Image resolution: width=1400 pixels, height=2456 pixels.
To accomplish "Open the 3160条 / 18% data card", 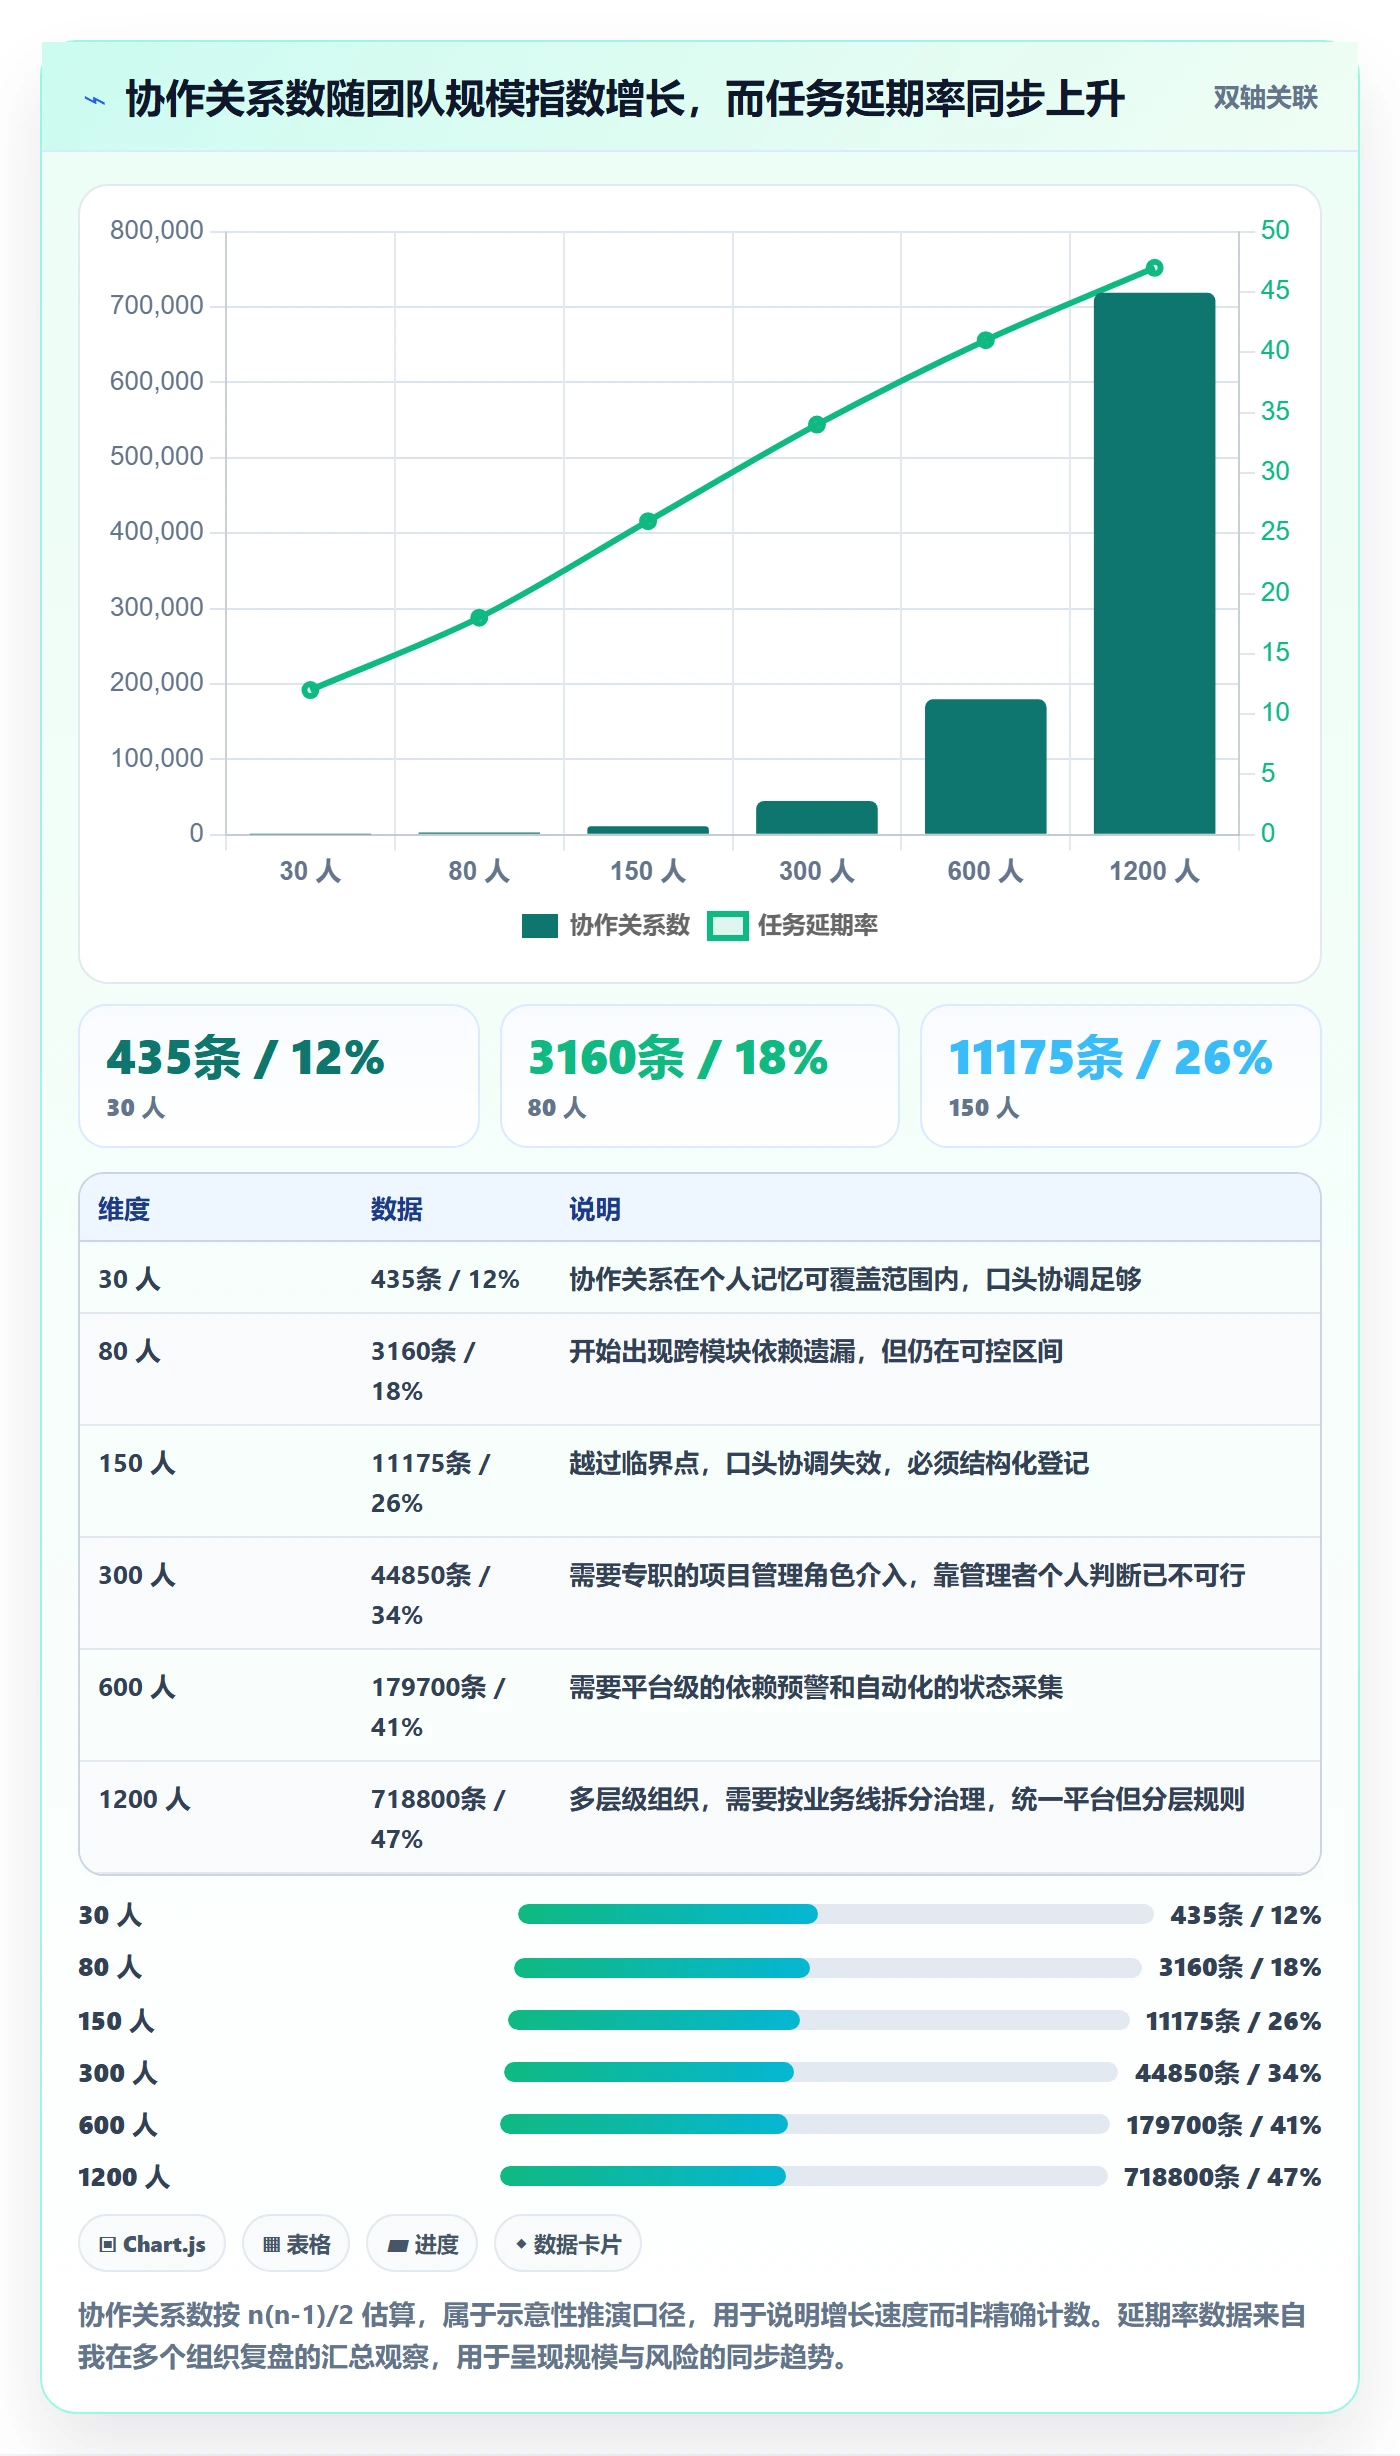I will click(x=700, y=1076).
